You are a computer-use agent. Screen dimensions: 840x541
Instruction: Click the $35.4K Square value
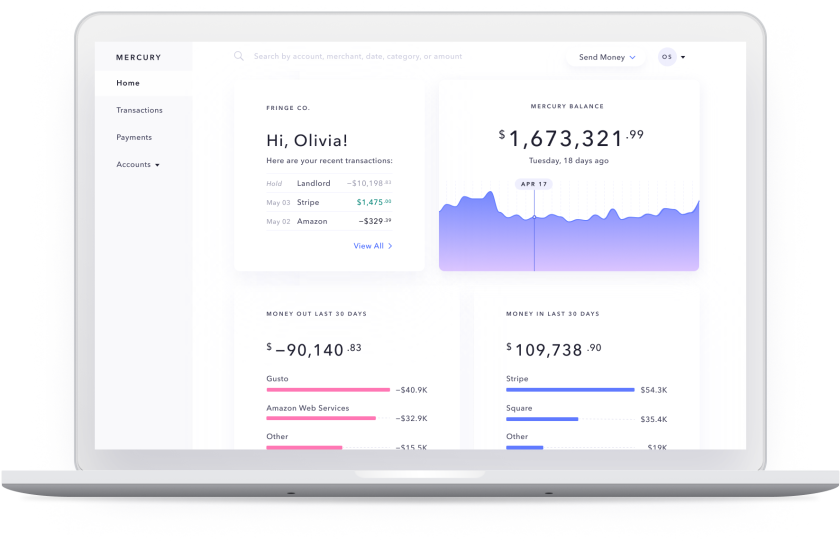tap(654, 419)
